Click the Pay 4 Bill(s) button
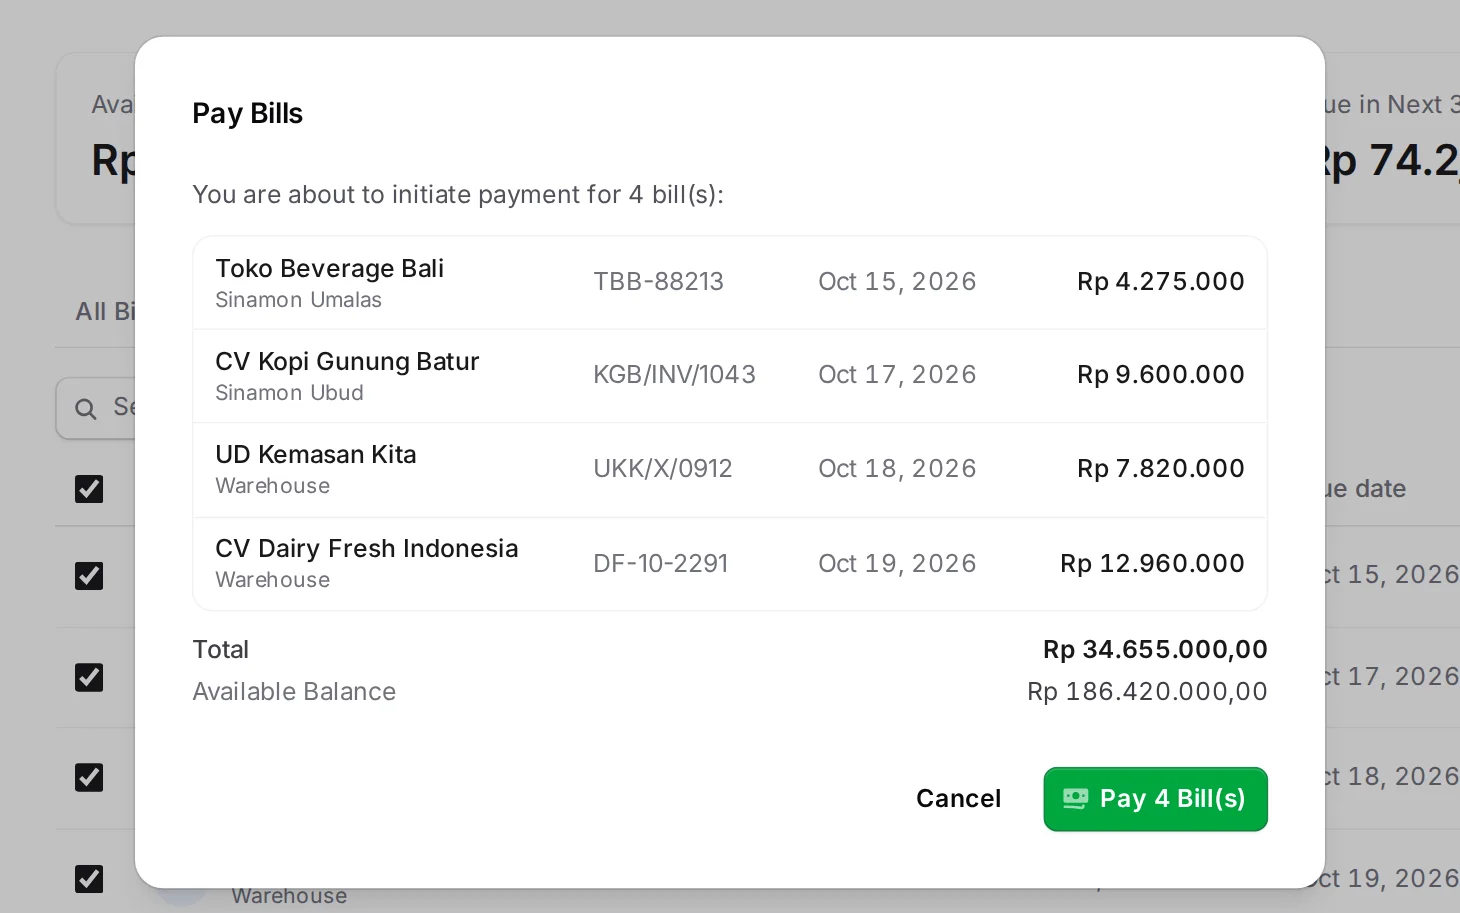The height and width of the screenshot is (913, 1460). click(1155, 799)
